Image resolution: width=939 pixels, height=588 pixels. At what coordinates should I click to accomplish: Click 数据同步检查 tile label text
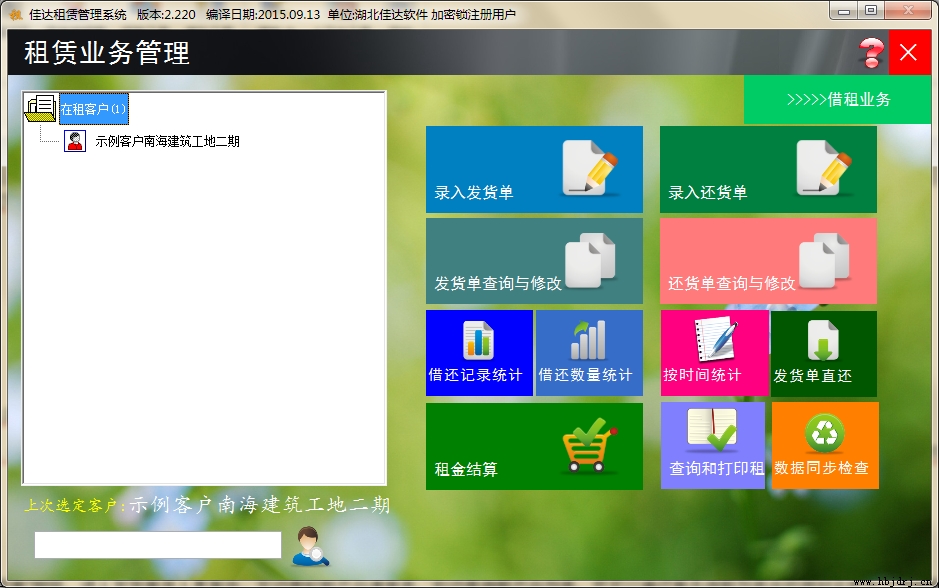(821, 468)
